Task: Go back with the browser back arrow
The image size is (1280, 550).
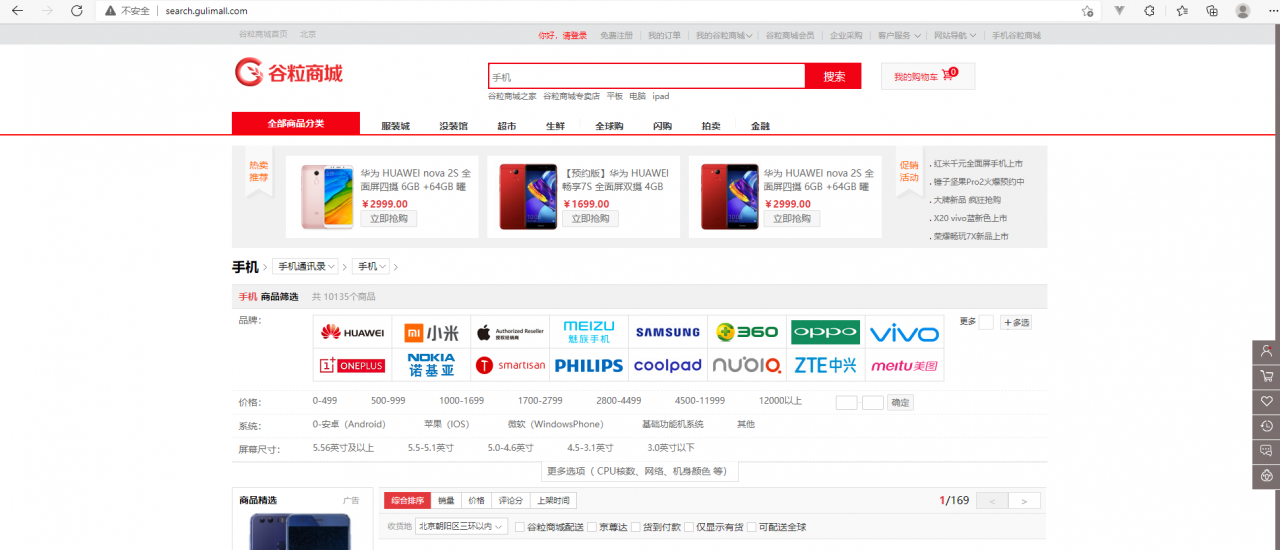Action: tap(17, 10)
